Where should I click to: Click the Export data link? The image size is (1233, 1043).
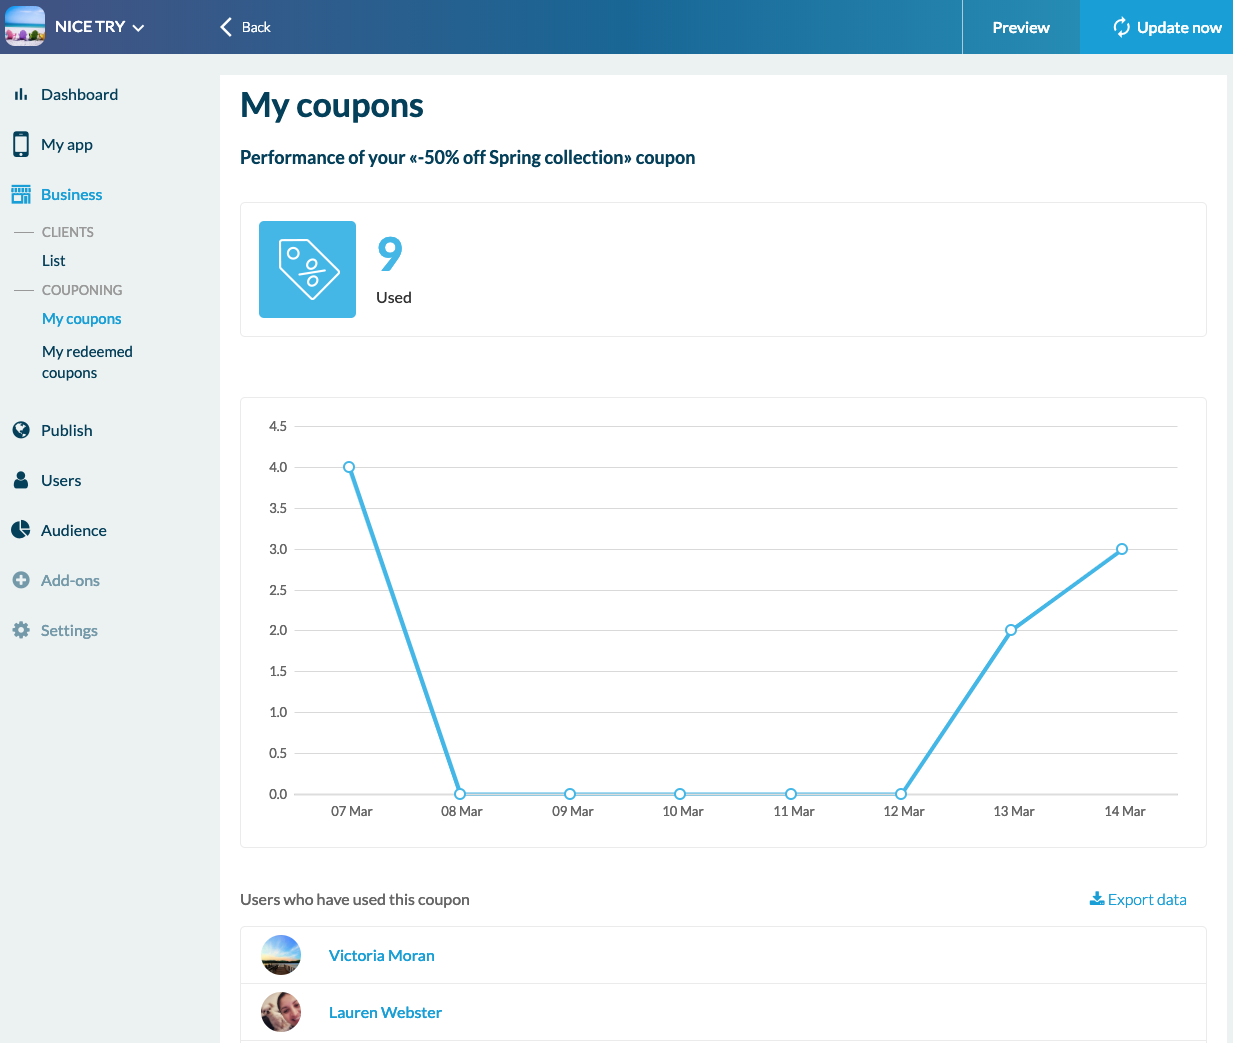pyautogui.click(x=1138, y=899)
